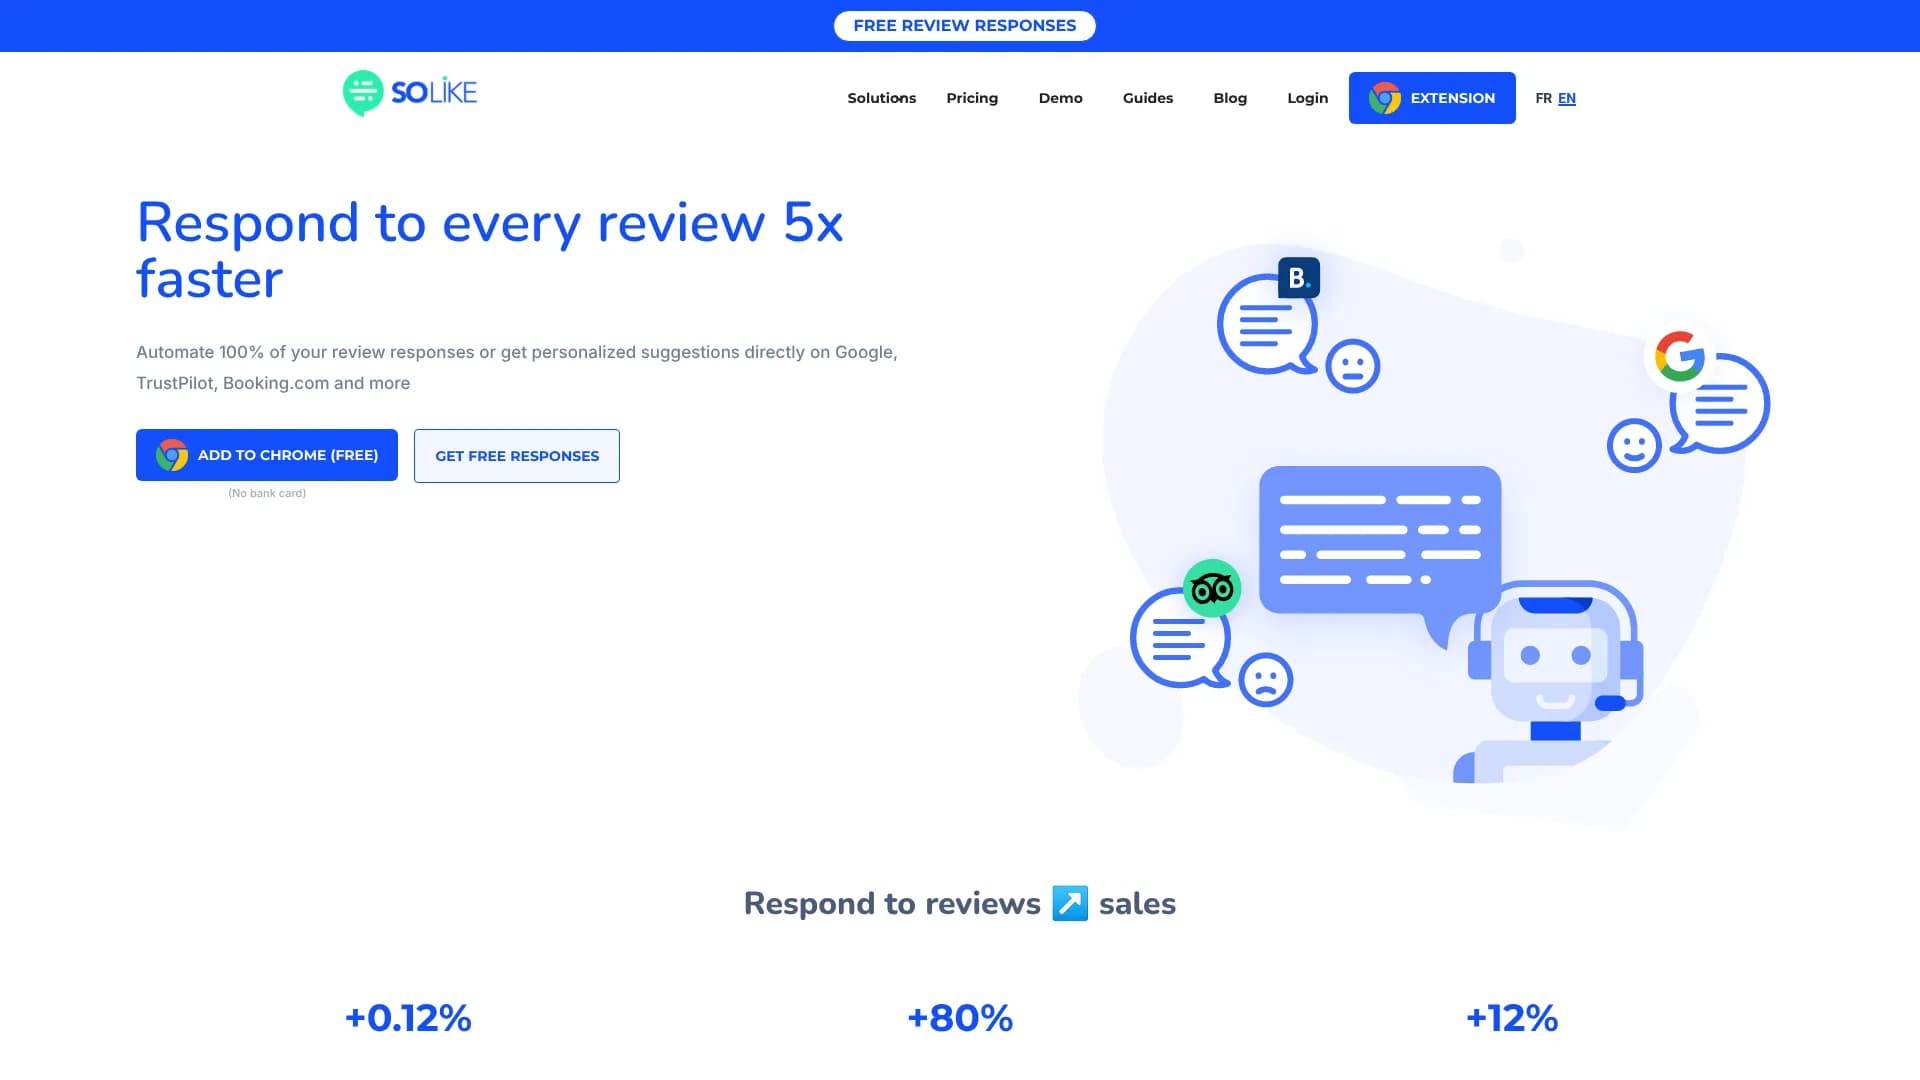This screenshot has width=1920, height=1080.
Task: Open the Guides menu item
Action: click(1148, 98)
